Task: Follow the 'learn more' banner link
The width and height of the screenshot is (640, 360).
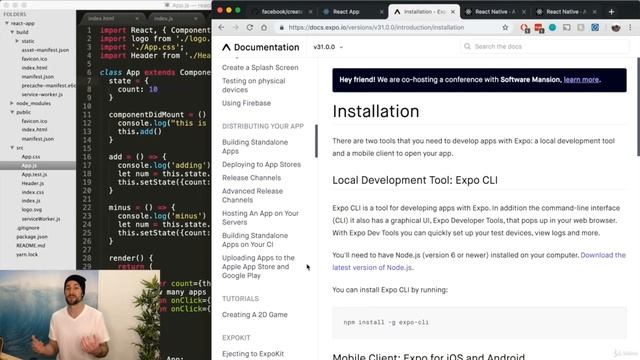Action: 581,80
